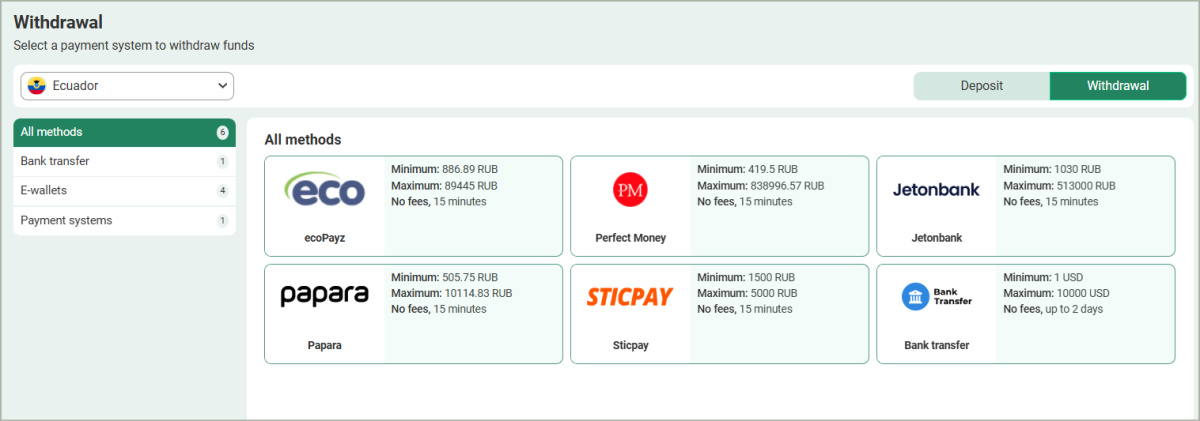
Task: Click the Ecuador flag icon
Action: tap(38, 86)
